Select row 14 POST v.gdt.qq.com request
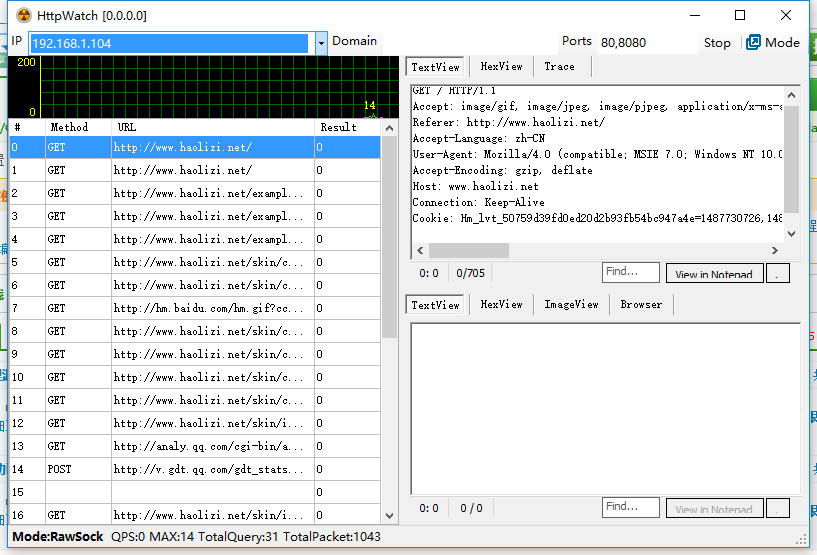Viewport: 817px width, 555px height. (195, 469)
